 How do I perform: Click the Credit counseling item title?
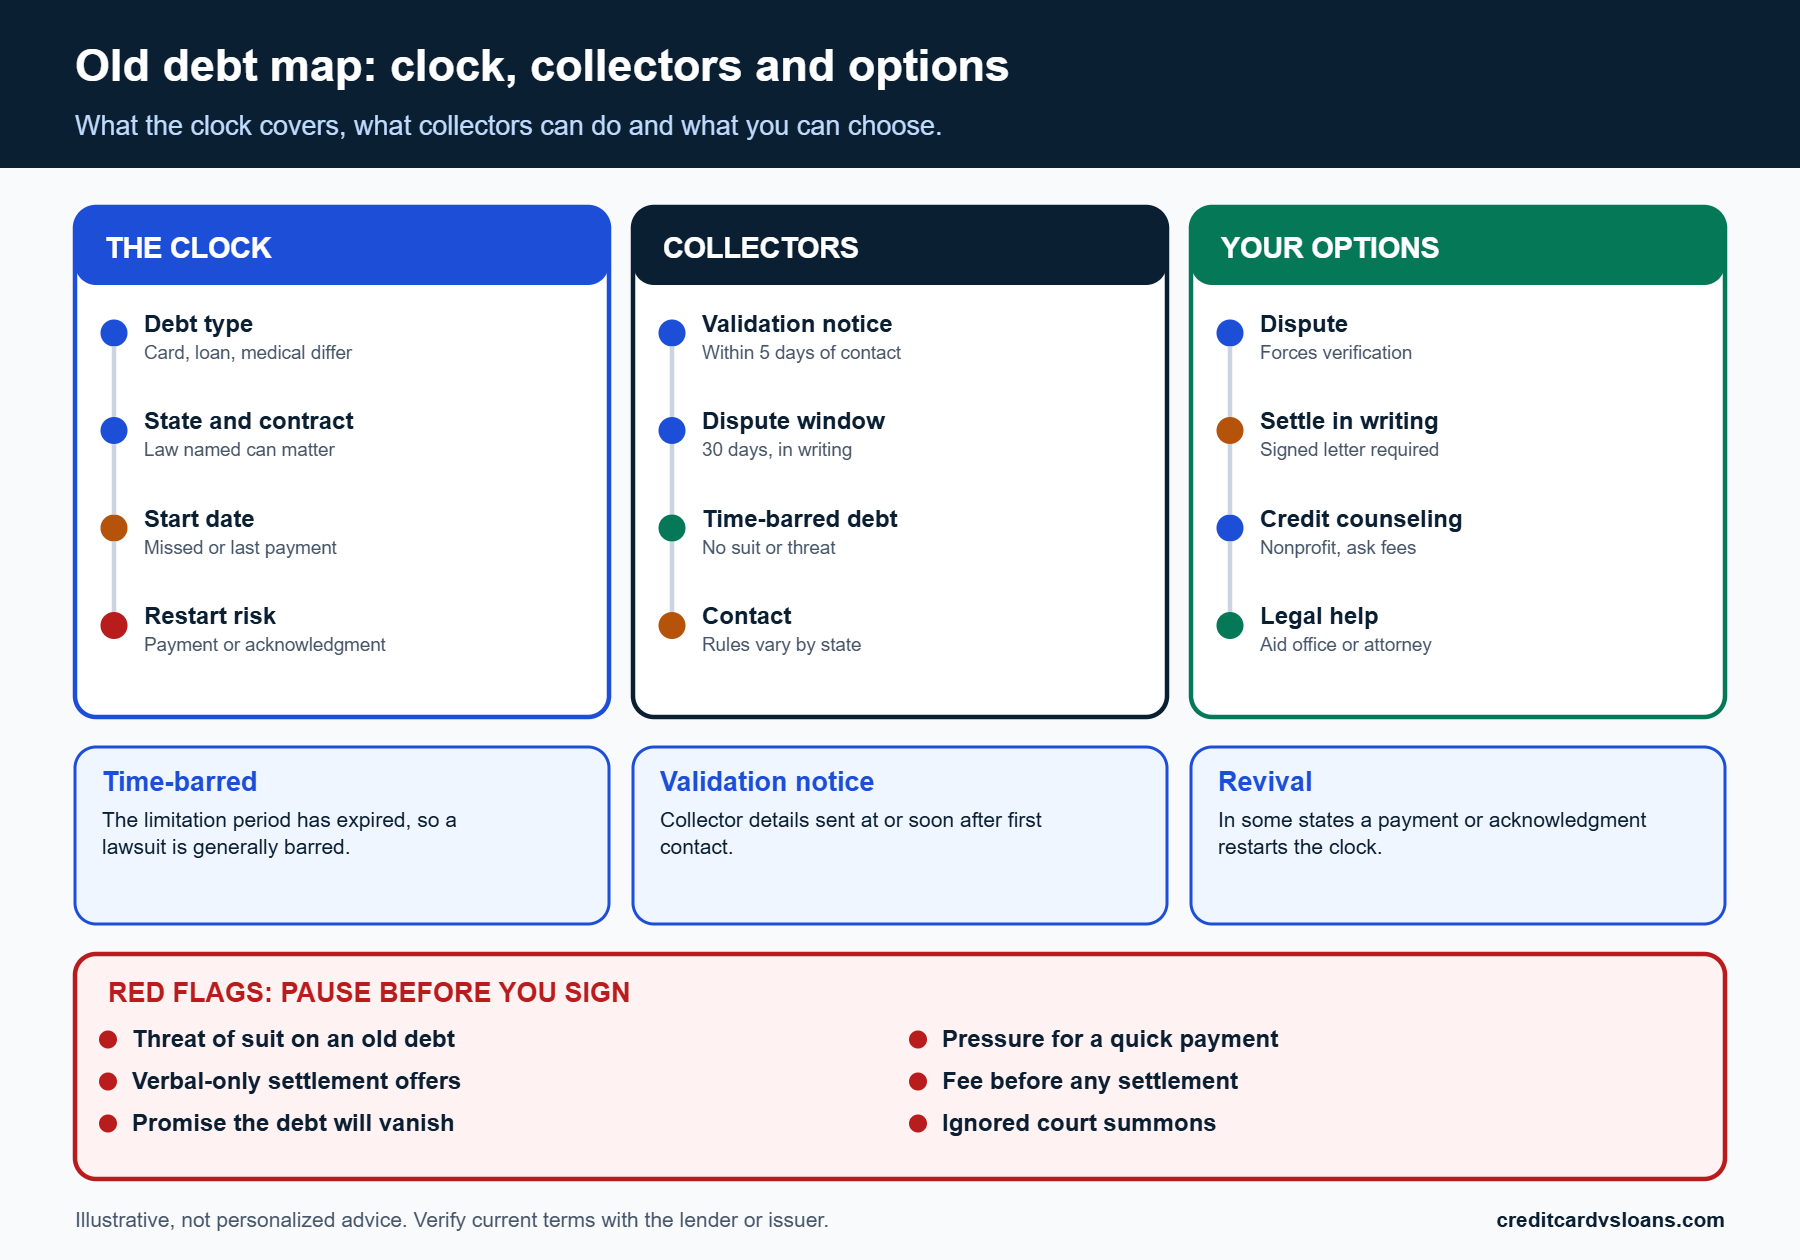click(1361, 519)
